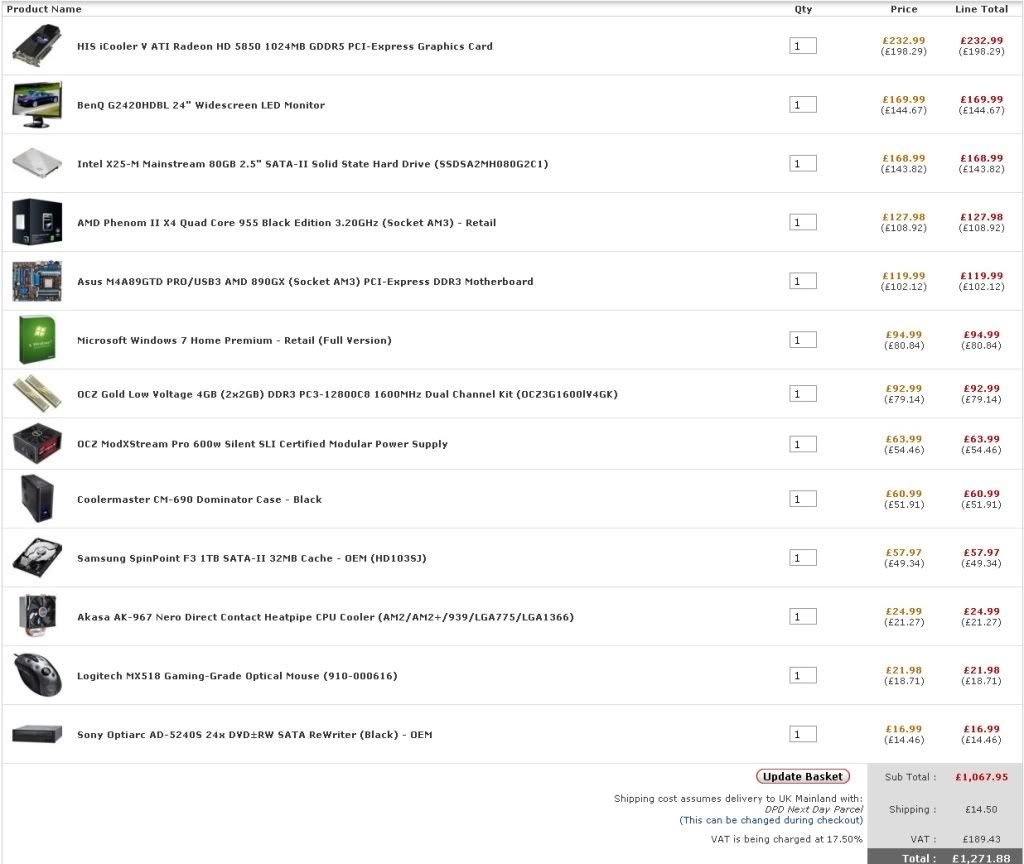
Task: Click the OCZ ModXStream quantity box
Action: (x=803, y=444)
